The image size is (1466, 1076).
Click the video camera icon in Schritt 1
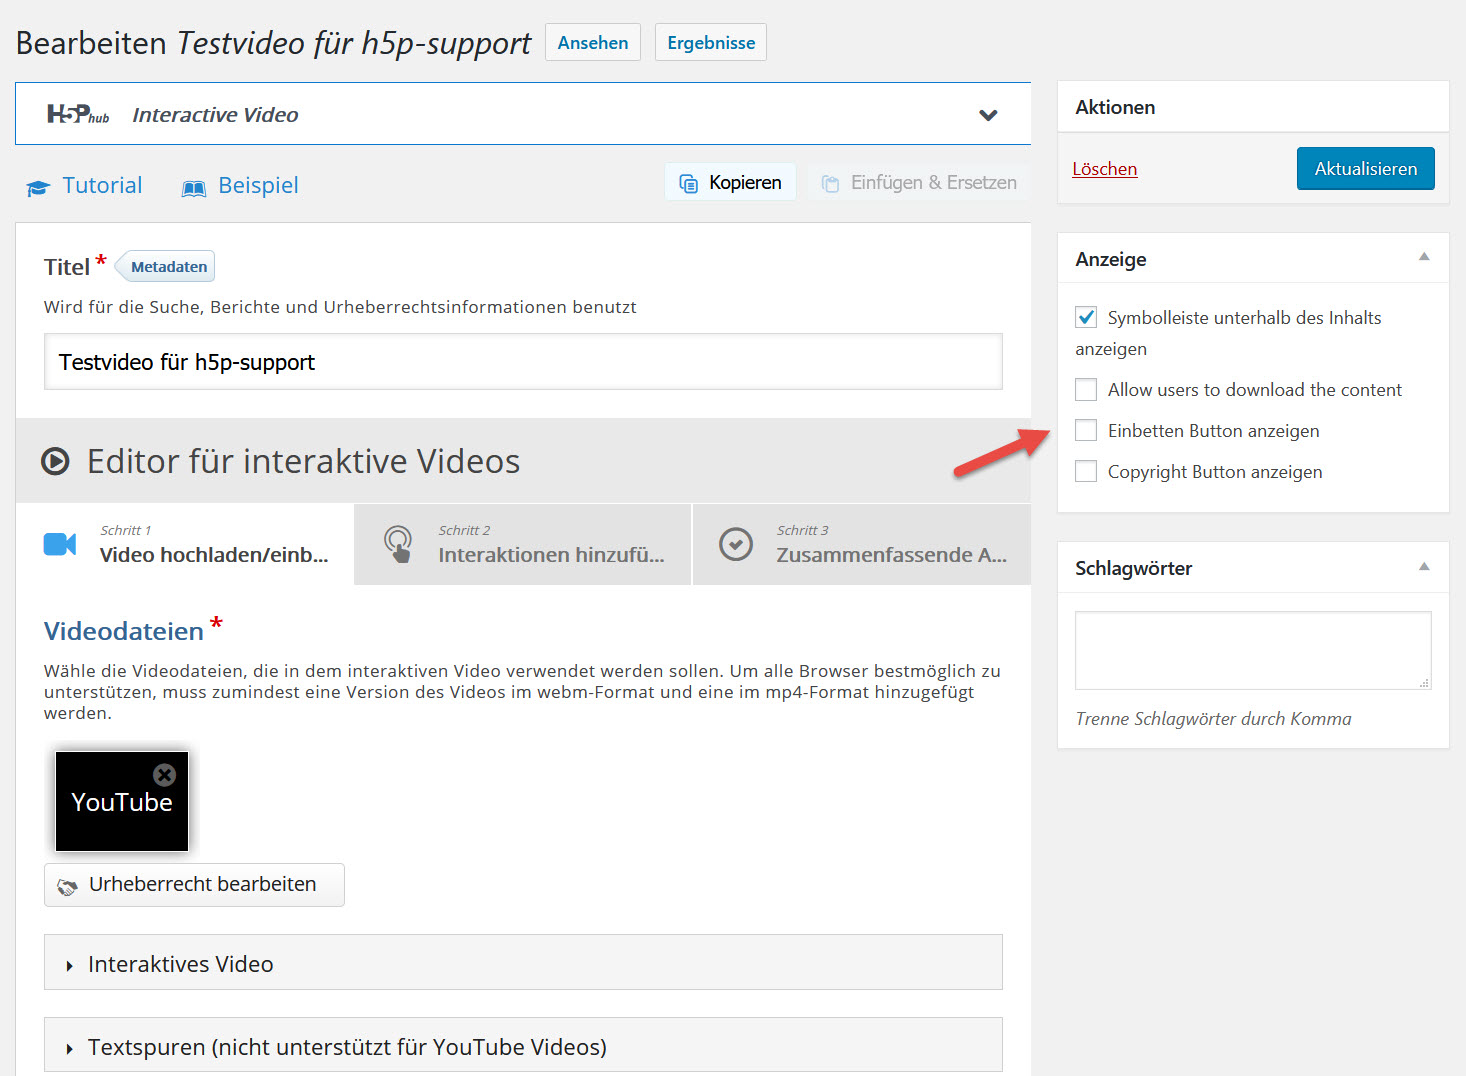click(60, 544)
